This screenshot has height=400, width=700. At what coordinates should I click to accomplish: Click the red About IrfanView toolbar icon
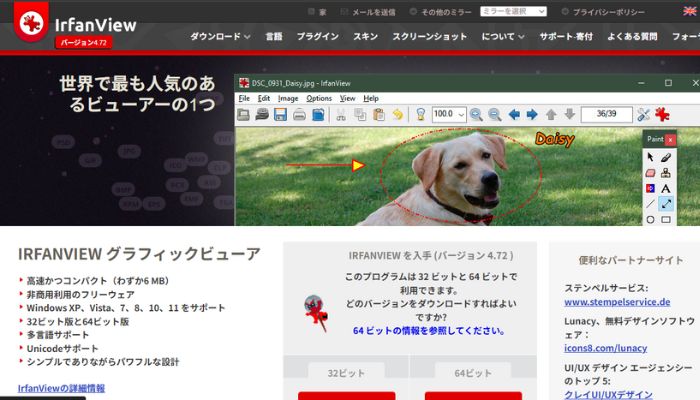(662, 115)
